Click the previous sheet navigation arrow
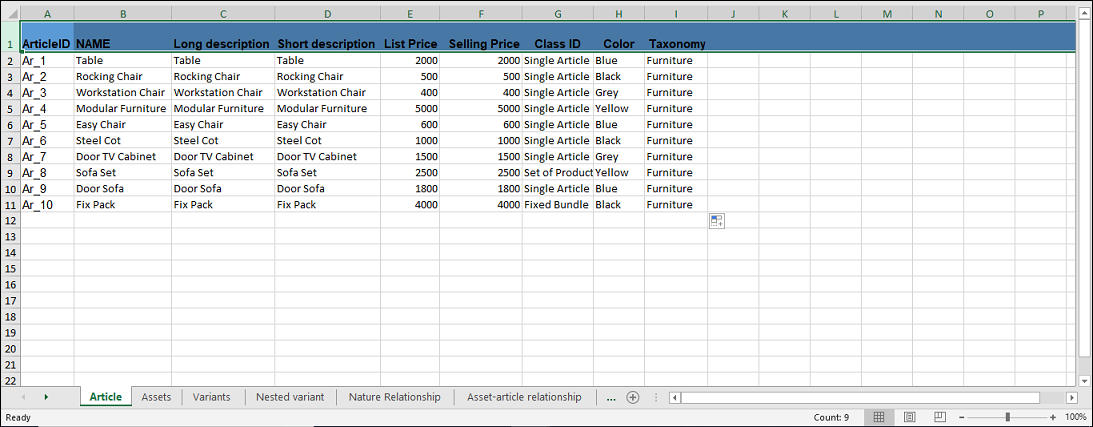 [24, 397]
